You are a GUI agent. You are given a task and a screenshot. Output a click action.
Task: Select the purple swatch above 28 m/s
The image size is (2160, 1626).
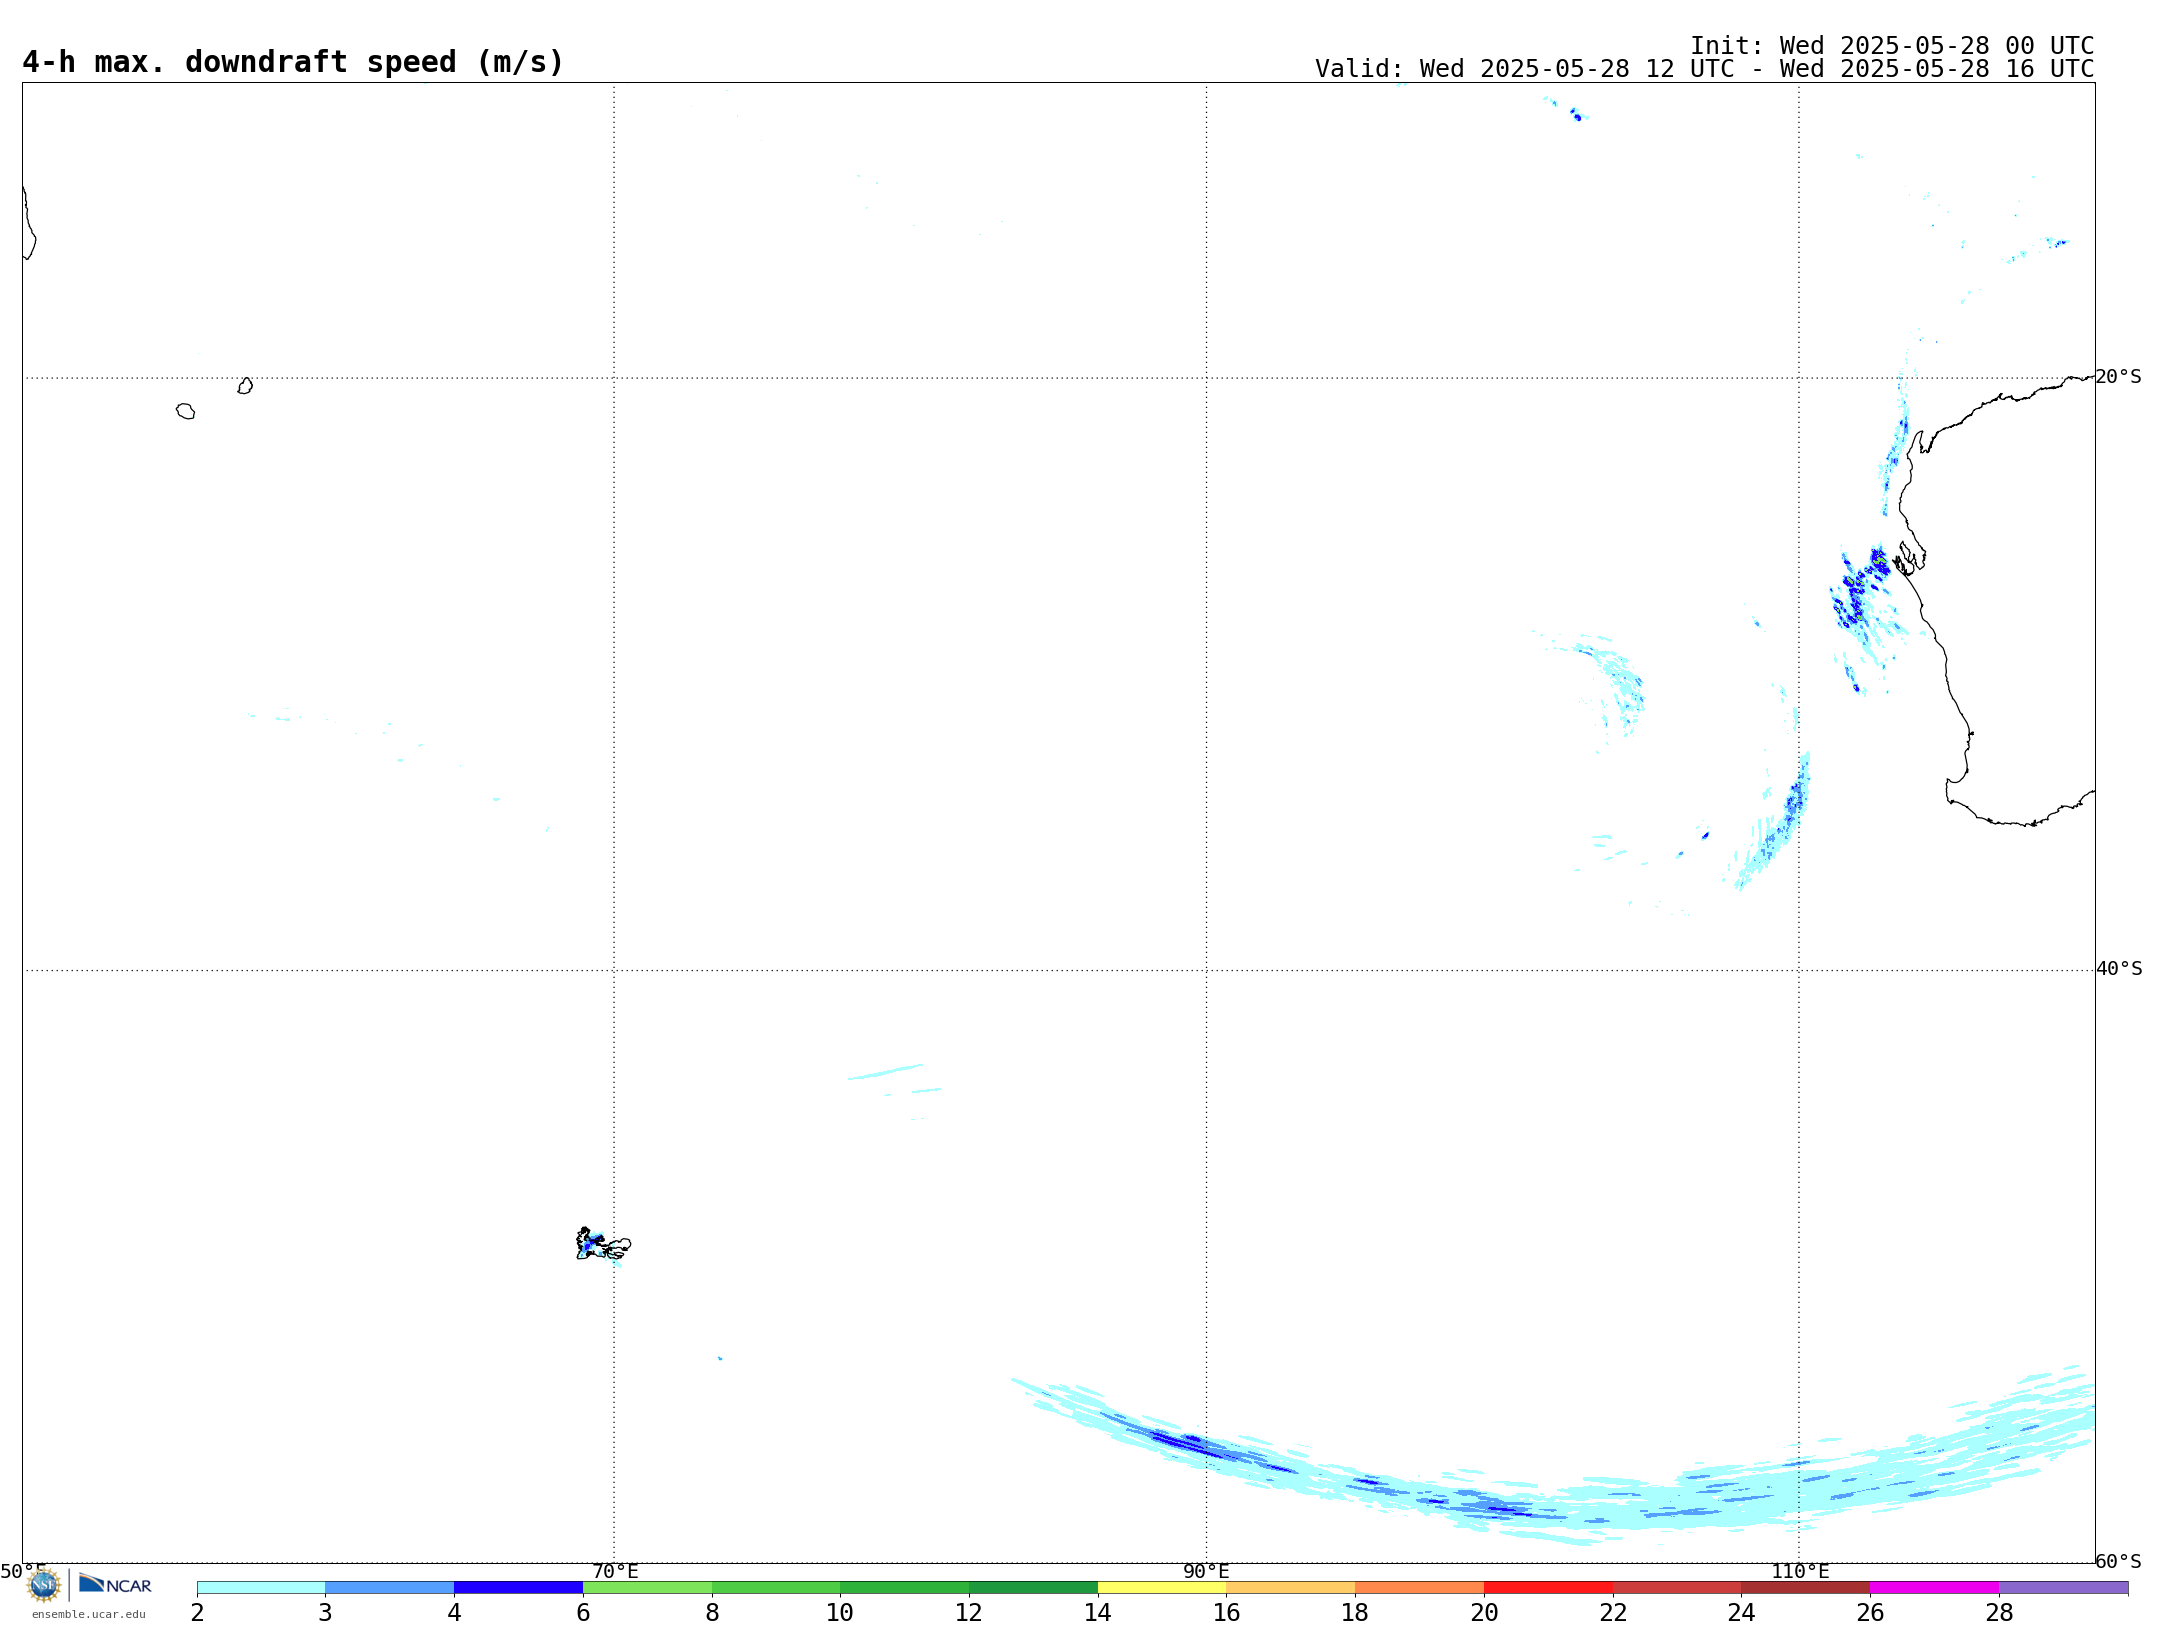(x=2063, y=1588)
